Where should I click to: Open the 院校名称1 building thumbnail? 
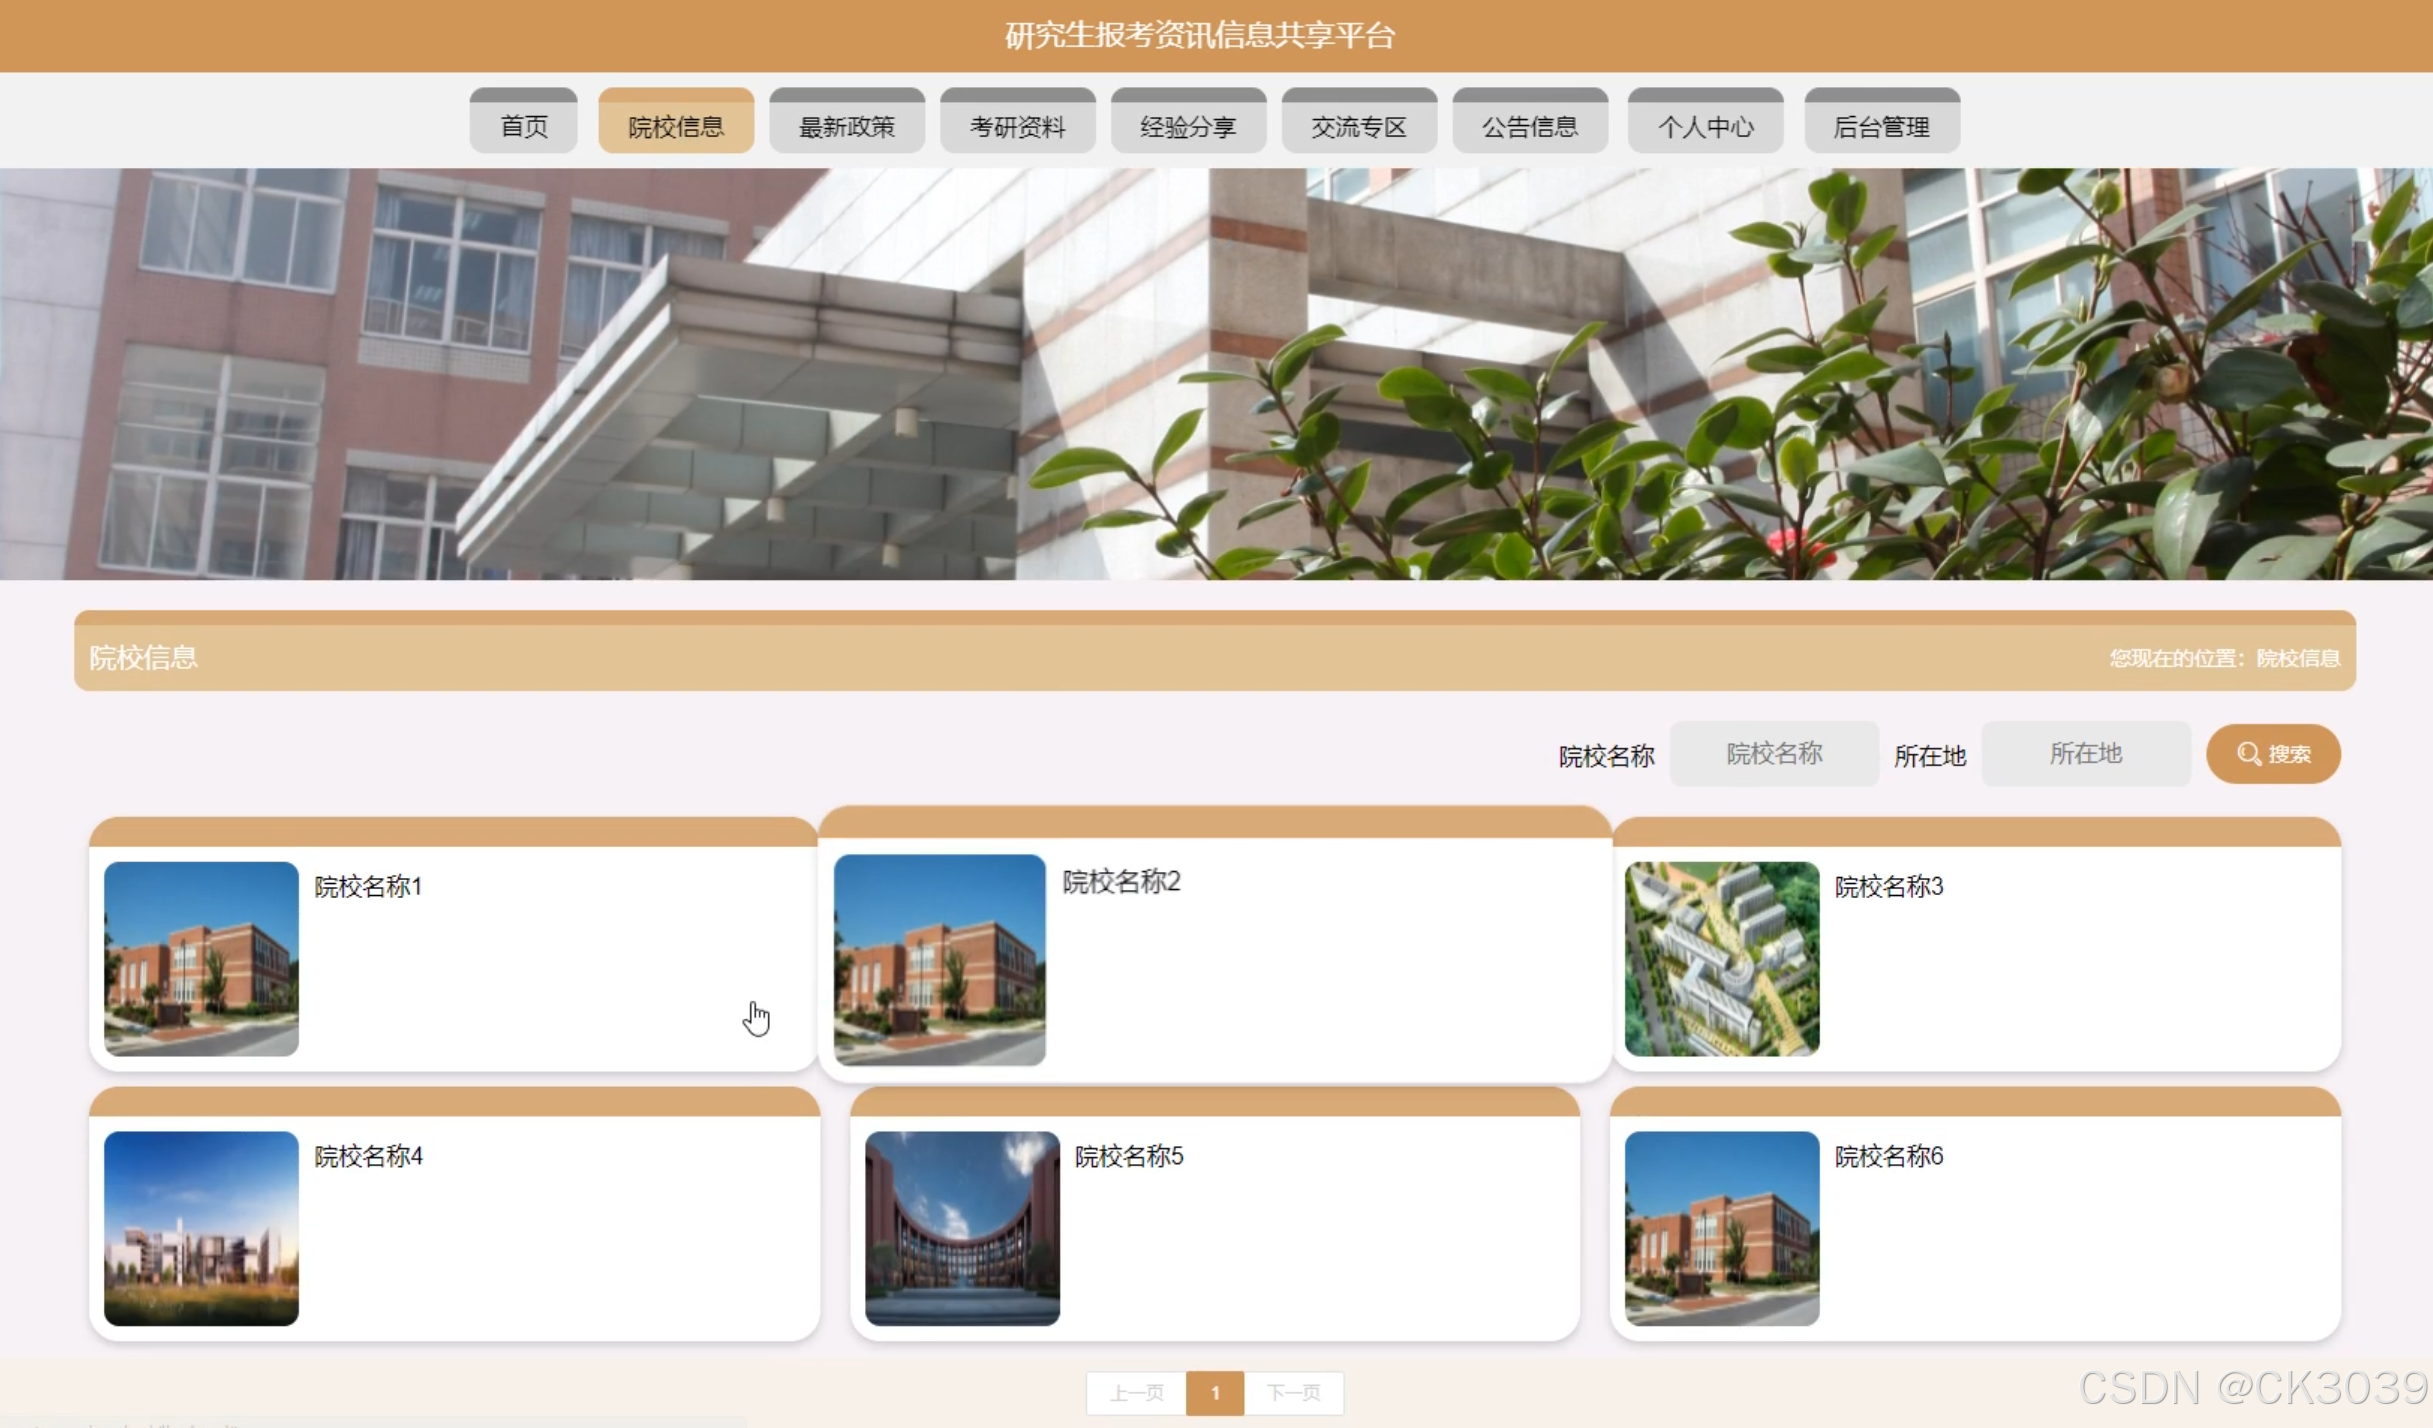[x=201, y=958]
